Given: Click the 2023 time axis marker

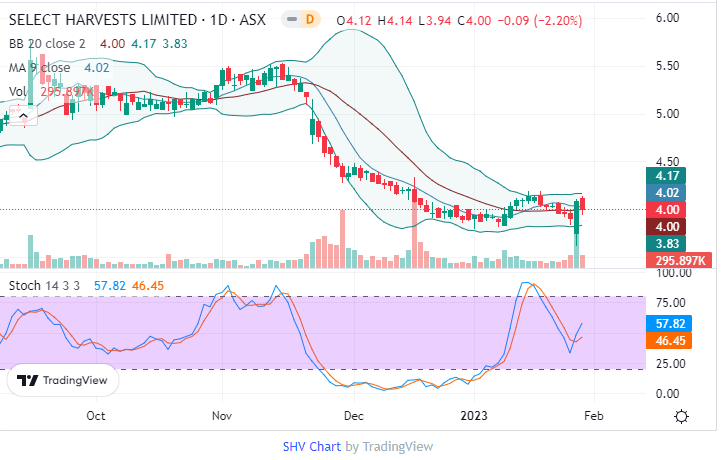Looking at the screenshot, I should coord(474,415).
